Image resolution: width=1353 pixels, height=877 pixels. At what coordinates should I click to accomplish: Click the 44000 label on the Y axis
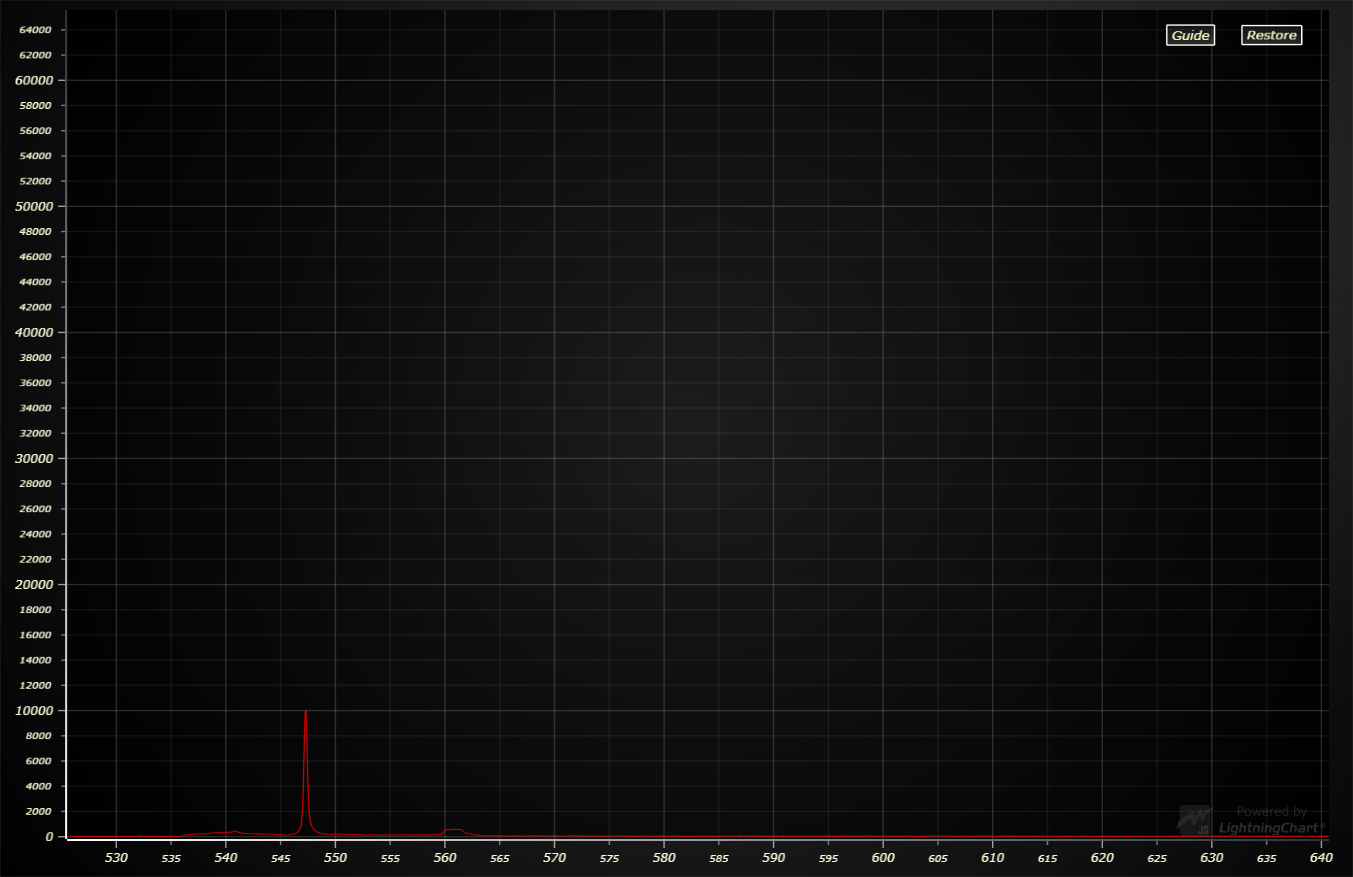[36, 282]
